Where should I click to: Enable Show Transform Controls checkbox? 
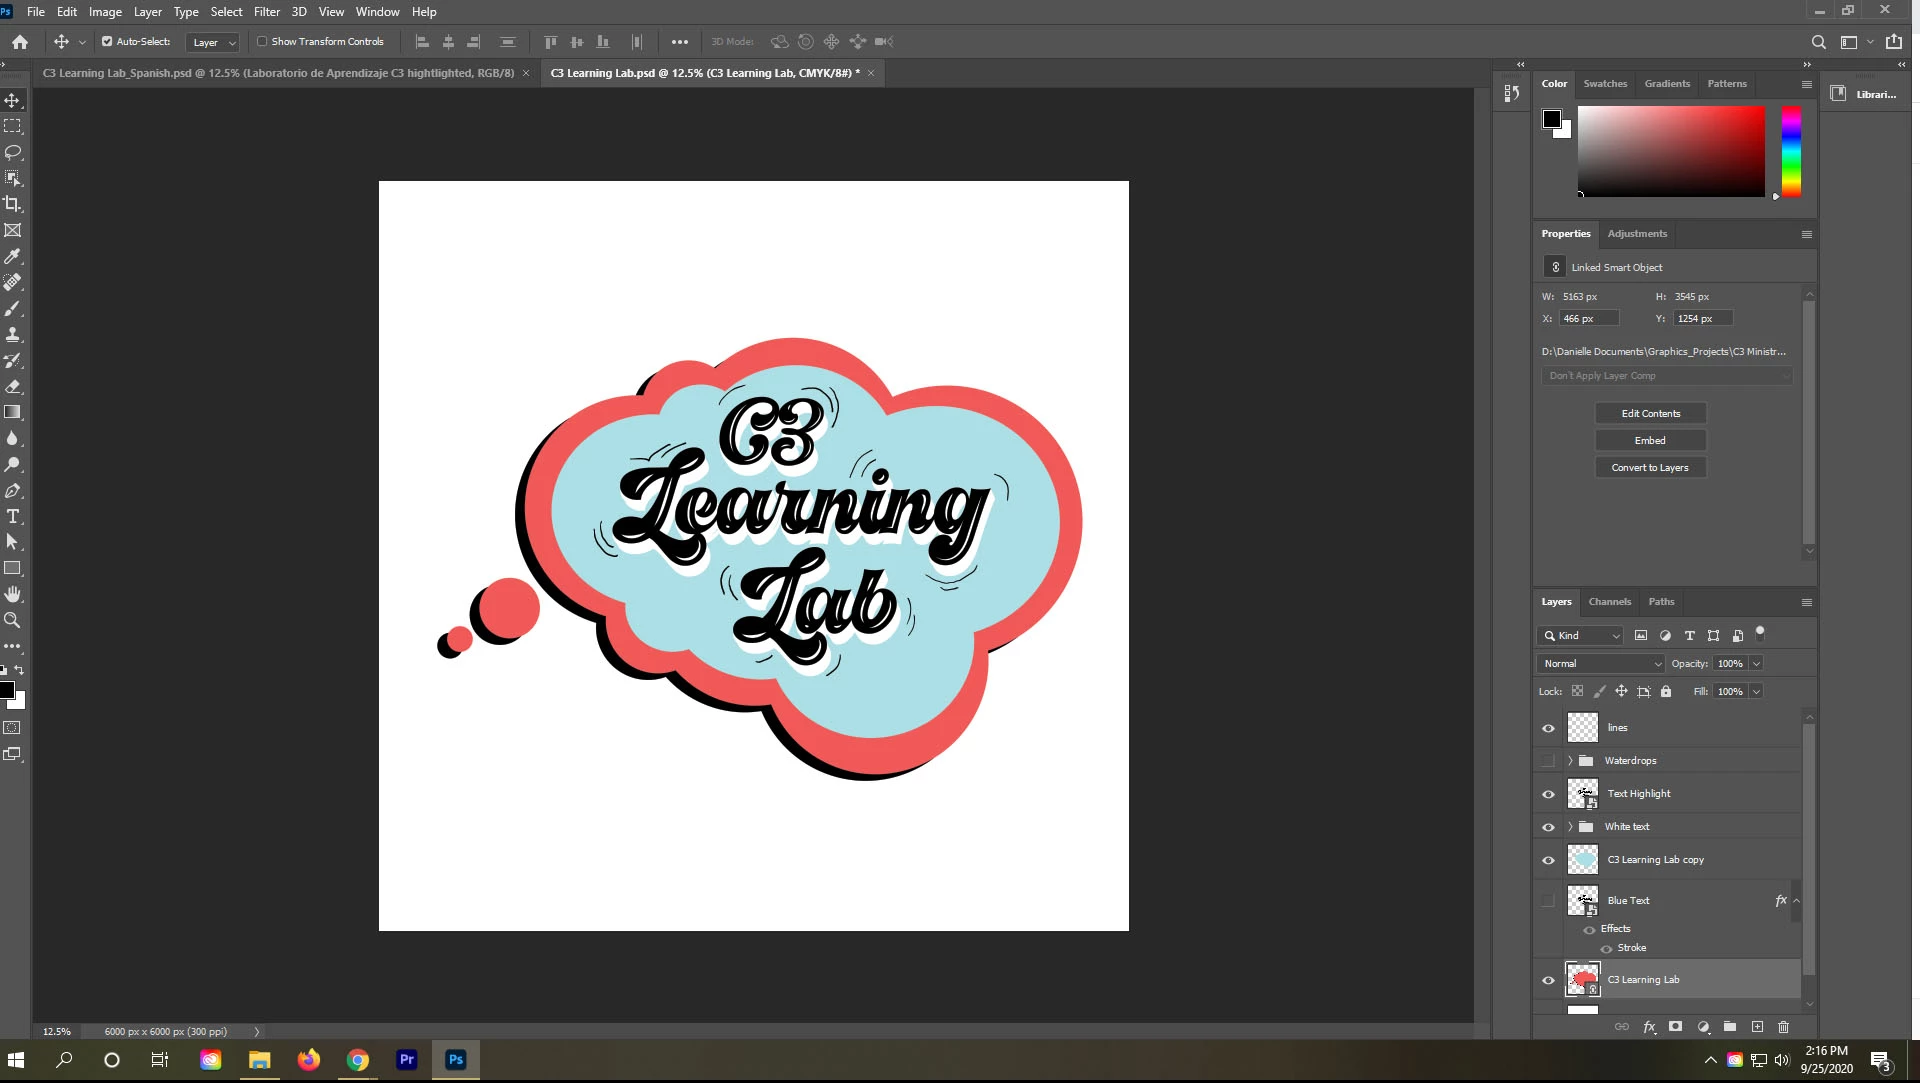tap(262, 42)
